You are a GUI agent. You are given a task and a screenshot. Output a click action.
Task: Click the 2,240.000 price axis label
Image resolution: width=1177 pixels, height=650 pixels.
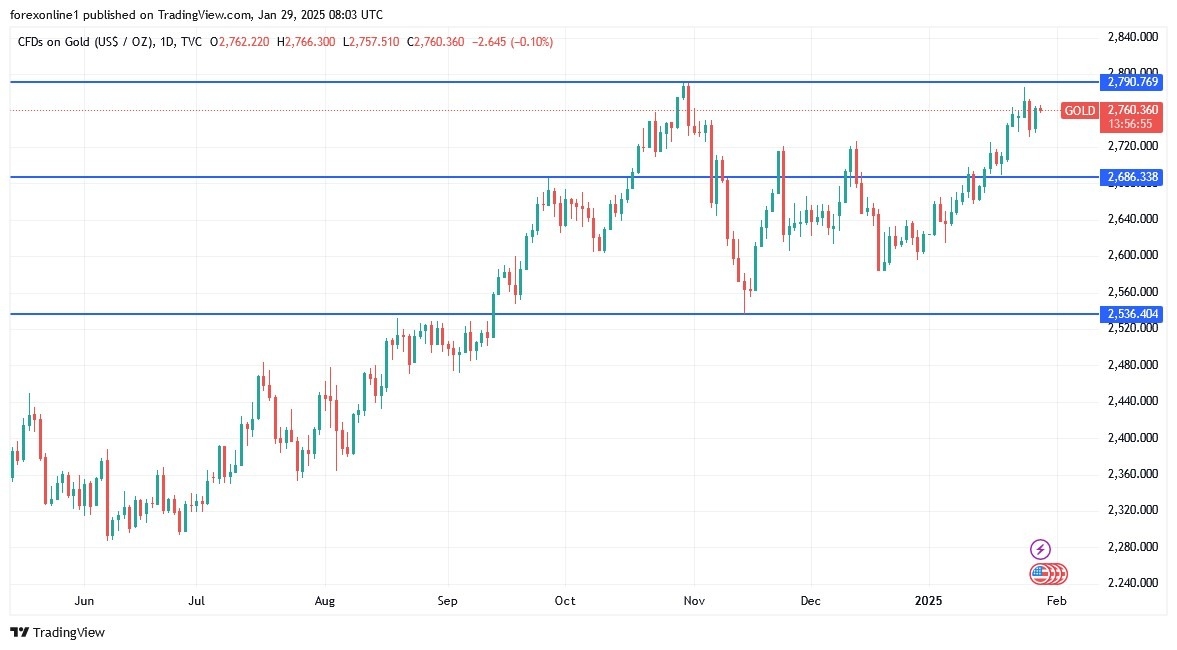tap(1132, 583)
